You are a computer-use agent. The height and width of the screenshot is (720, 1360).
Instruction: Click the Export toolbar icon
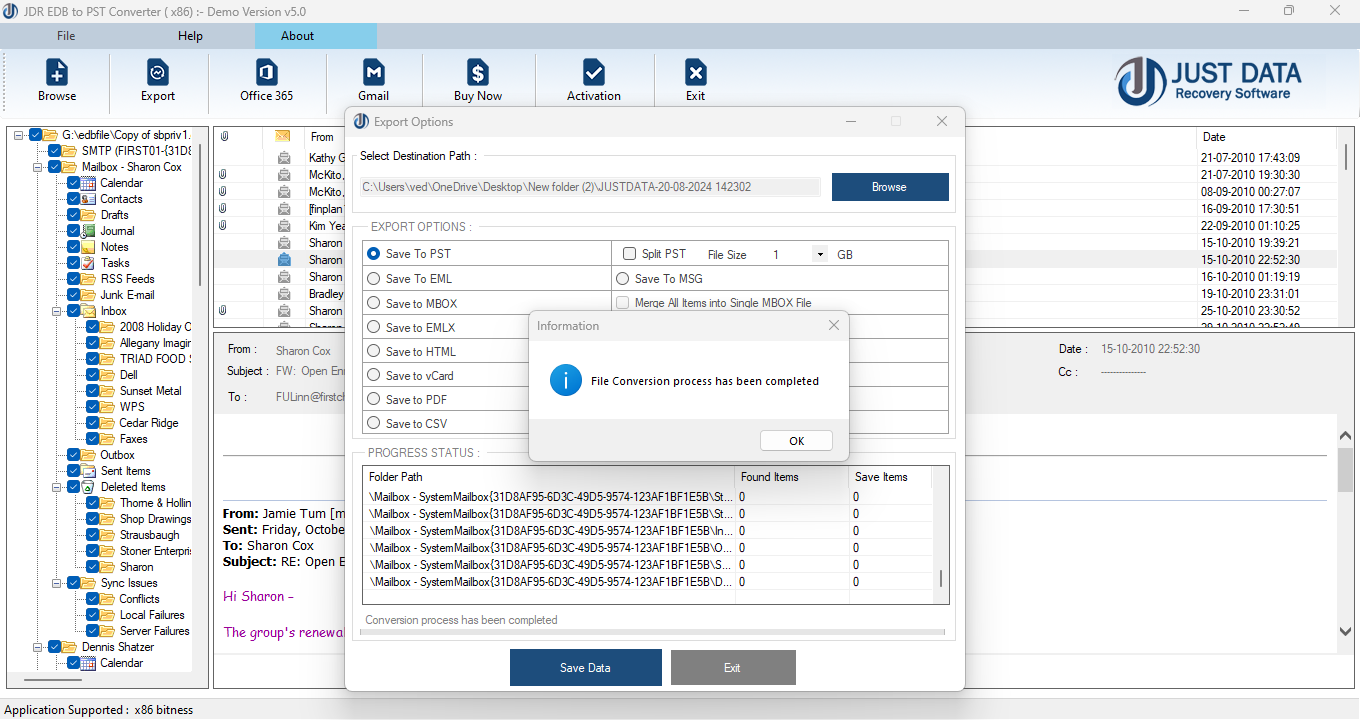click(x=157, y=78)
